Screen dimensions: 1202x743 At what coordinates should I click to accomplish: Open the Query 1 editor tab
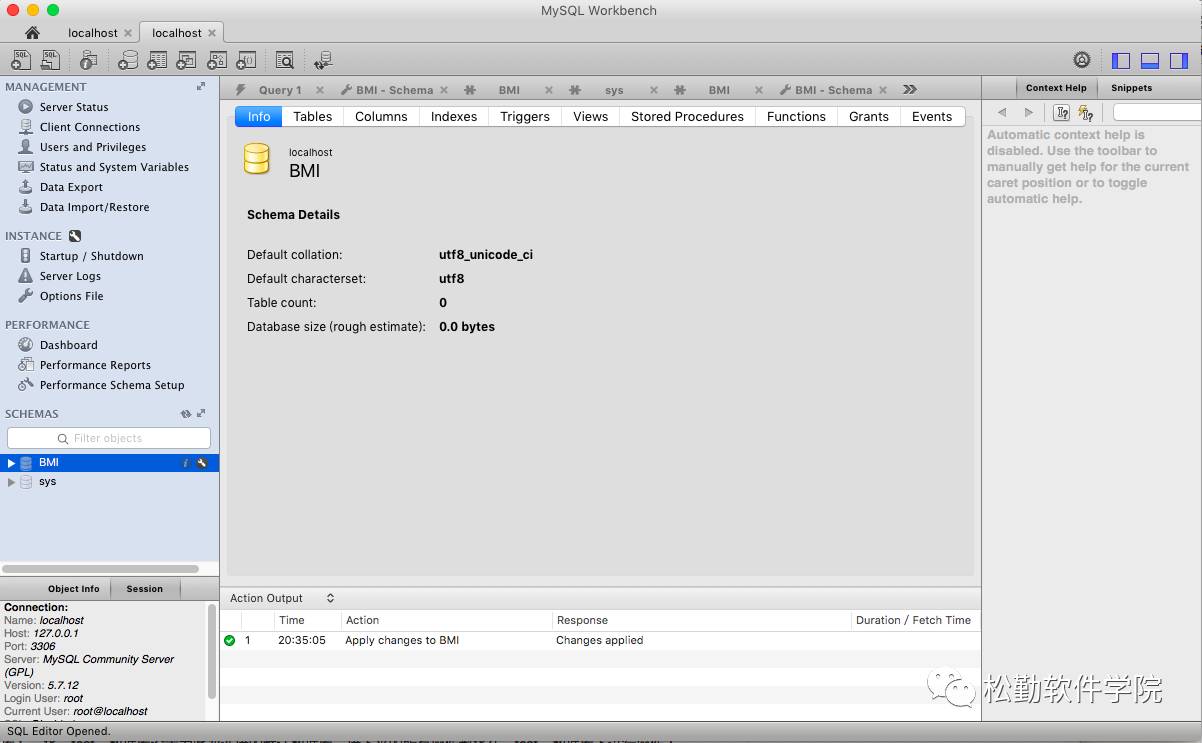click(x=280, y=90)
